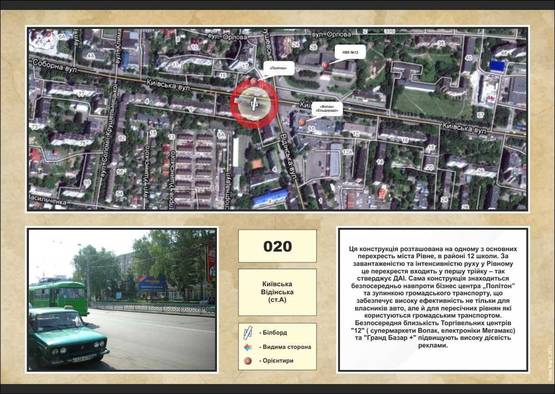Click the "Київська" address line

(278, 284)
